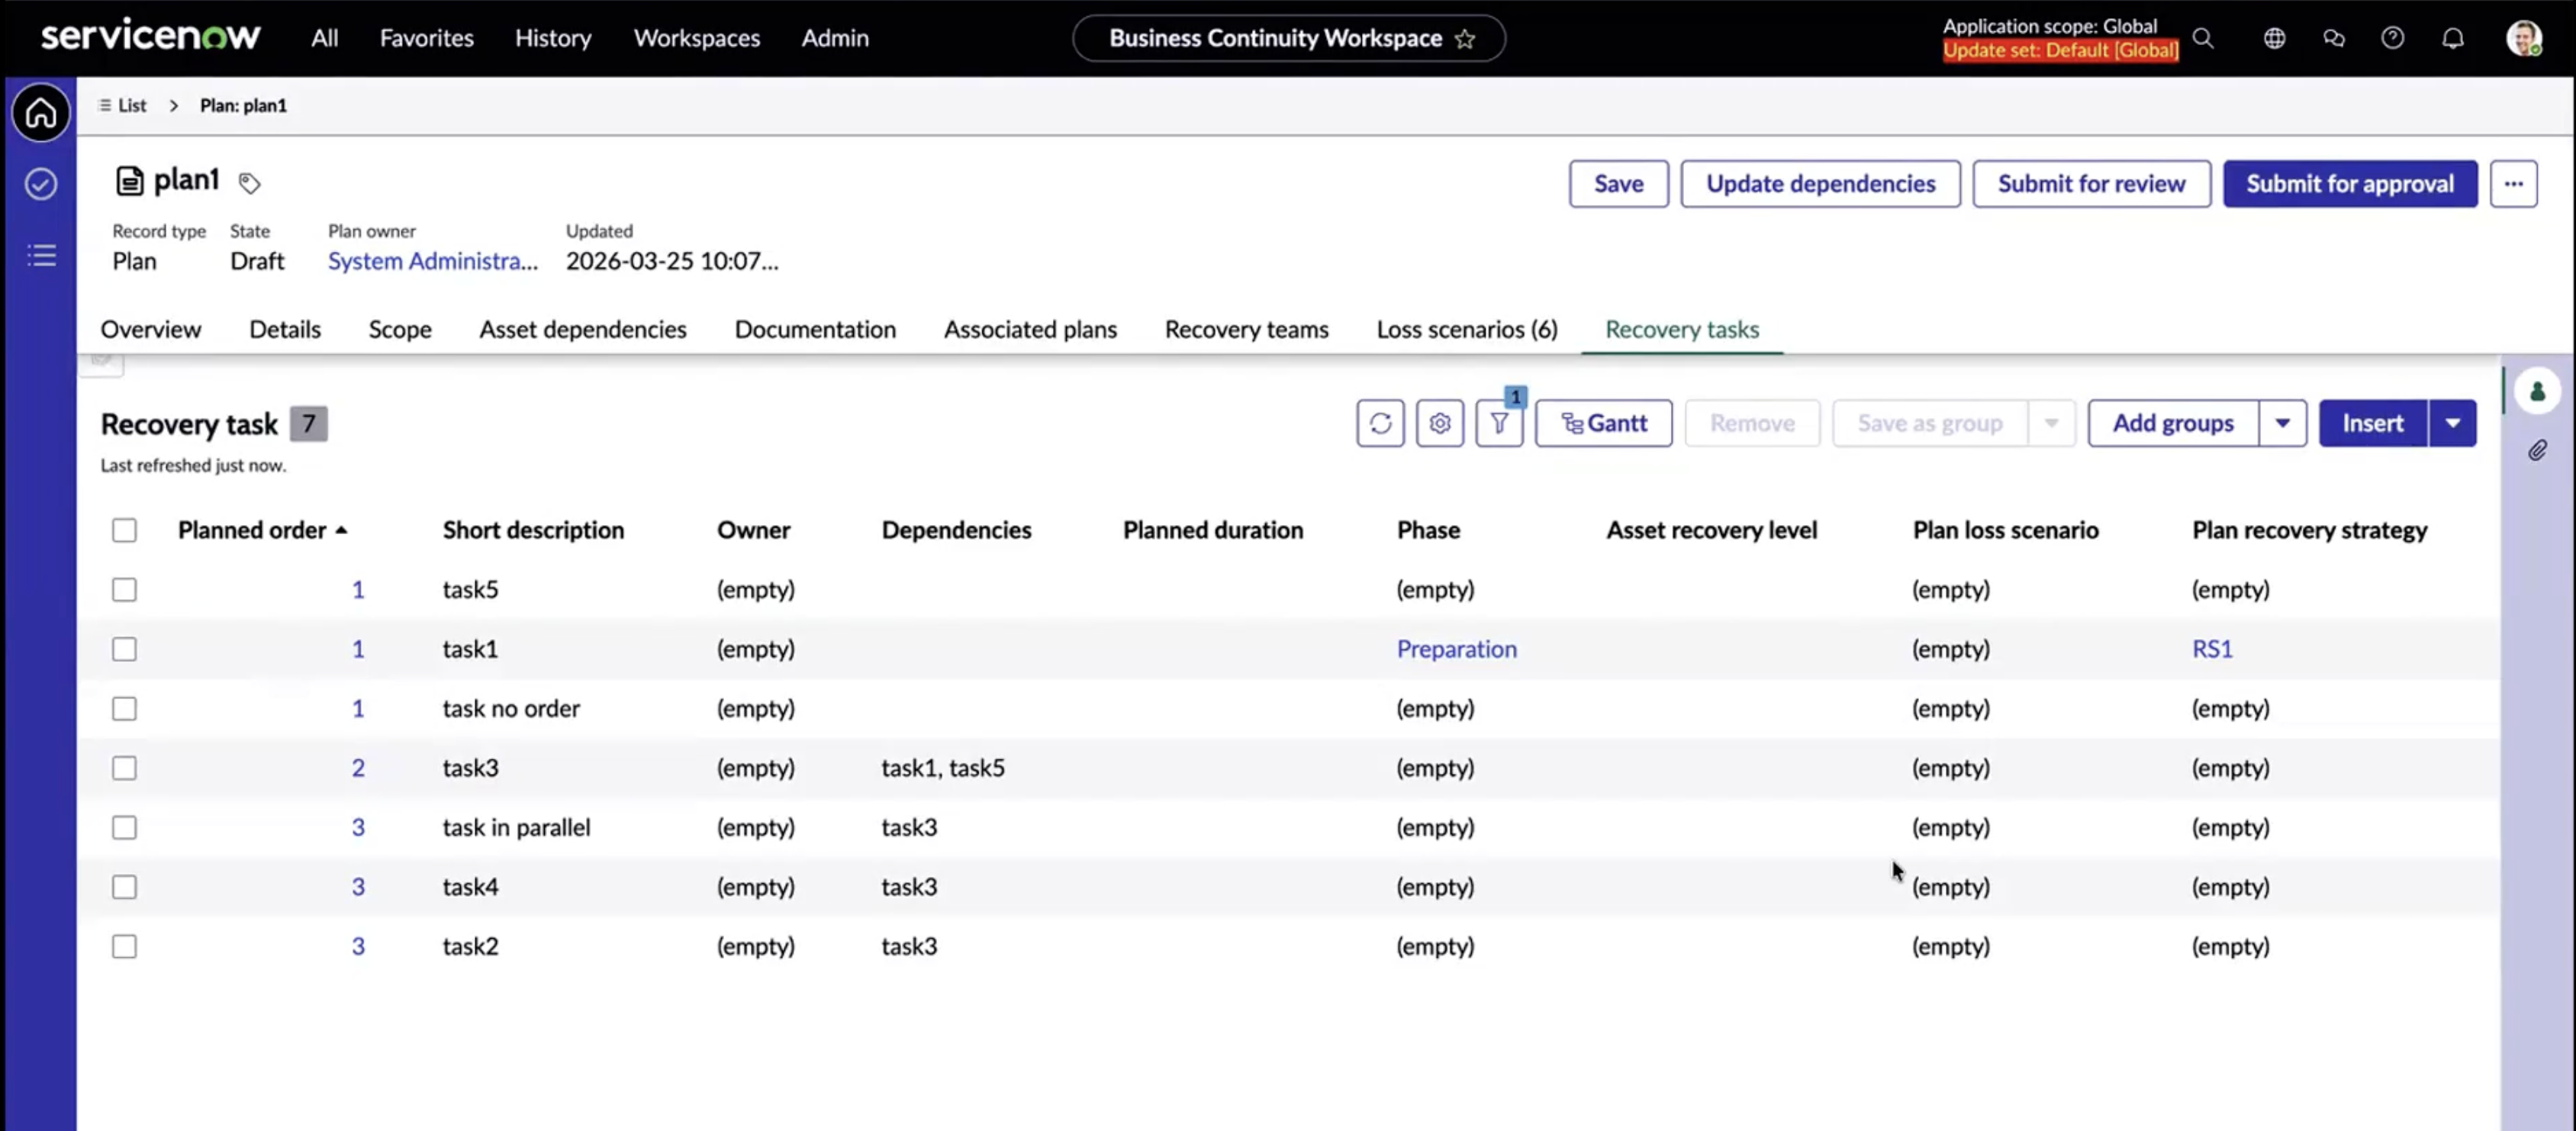Viewport: 2576px width, 1131px height.
Task: Click the Phase column header
Action: tap(1428, 530)
